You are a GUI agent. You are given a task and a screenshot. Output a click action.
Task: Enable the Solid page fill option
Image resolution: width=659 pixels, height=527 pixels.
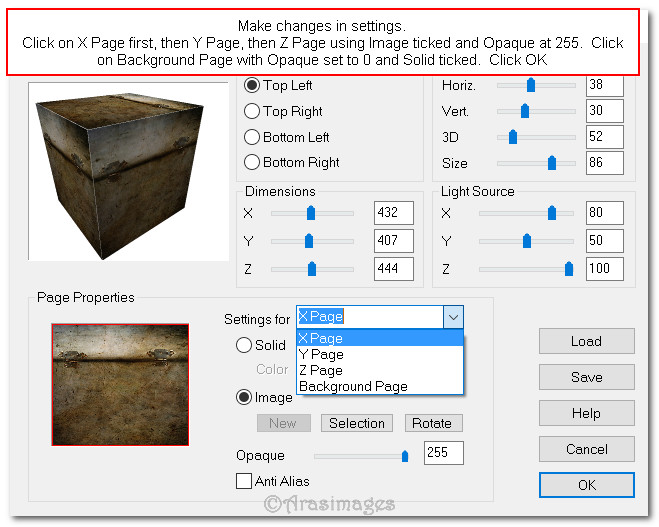[244, 345]
